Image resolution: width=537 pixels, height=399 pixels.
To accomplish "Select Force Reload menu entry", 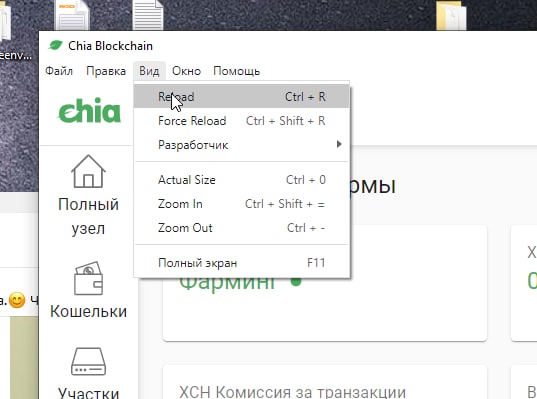I will [x=241, y=121].
